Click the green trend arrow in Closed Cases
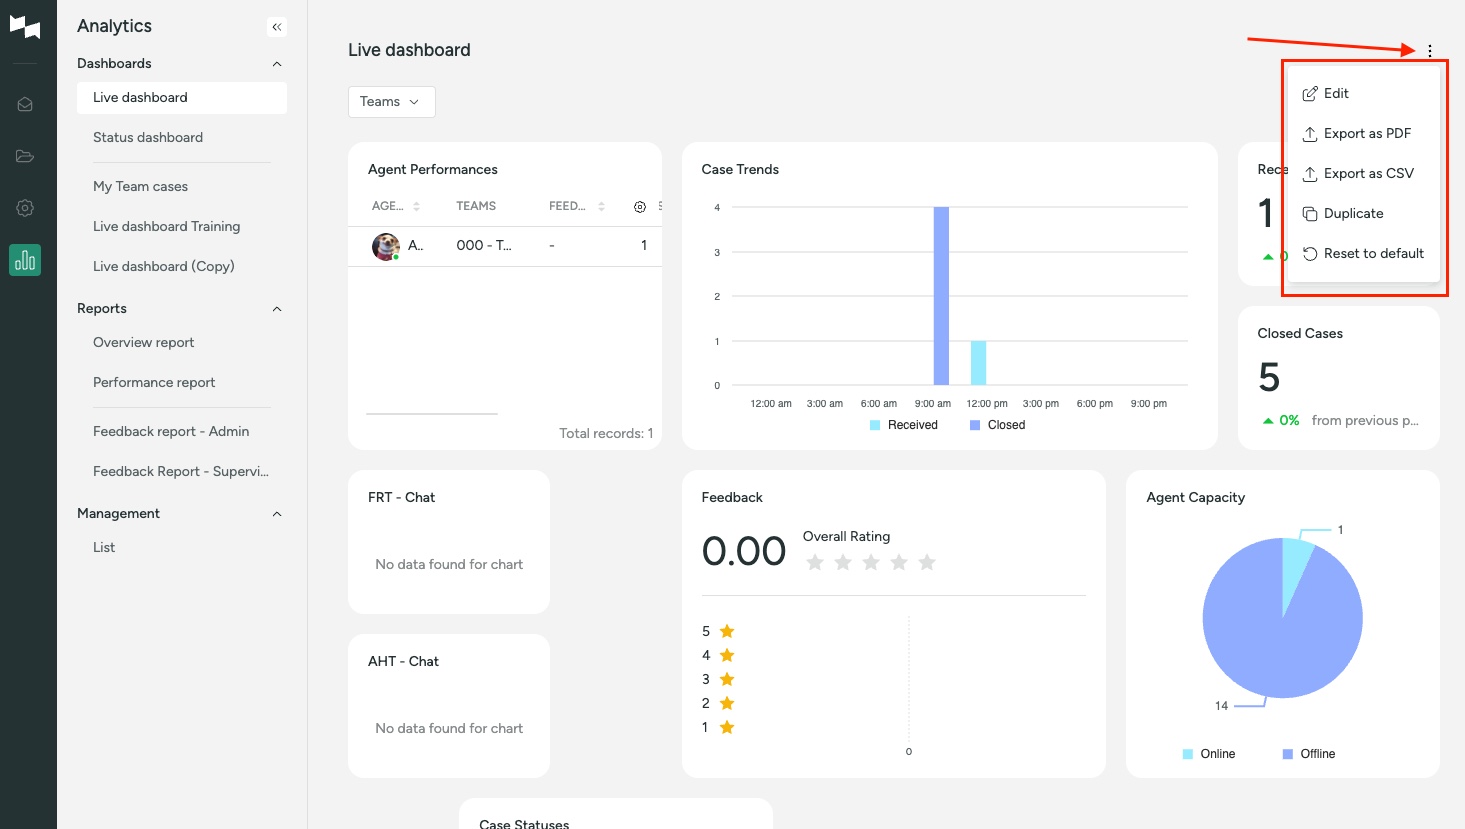Screen dimensions: 1465x829 click(x=1268, y=421)
